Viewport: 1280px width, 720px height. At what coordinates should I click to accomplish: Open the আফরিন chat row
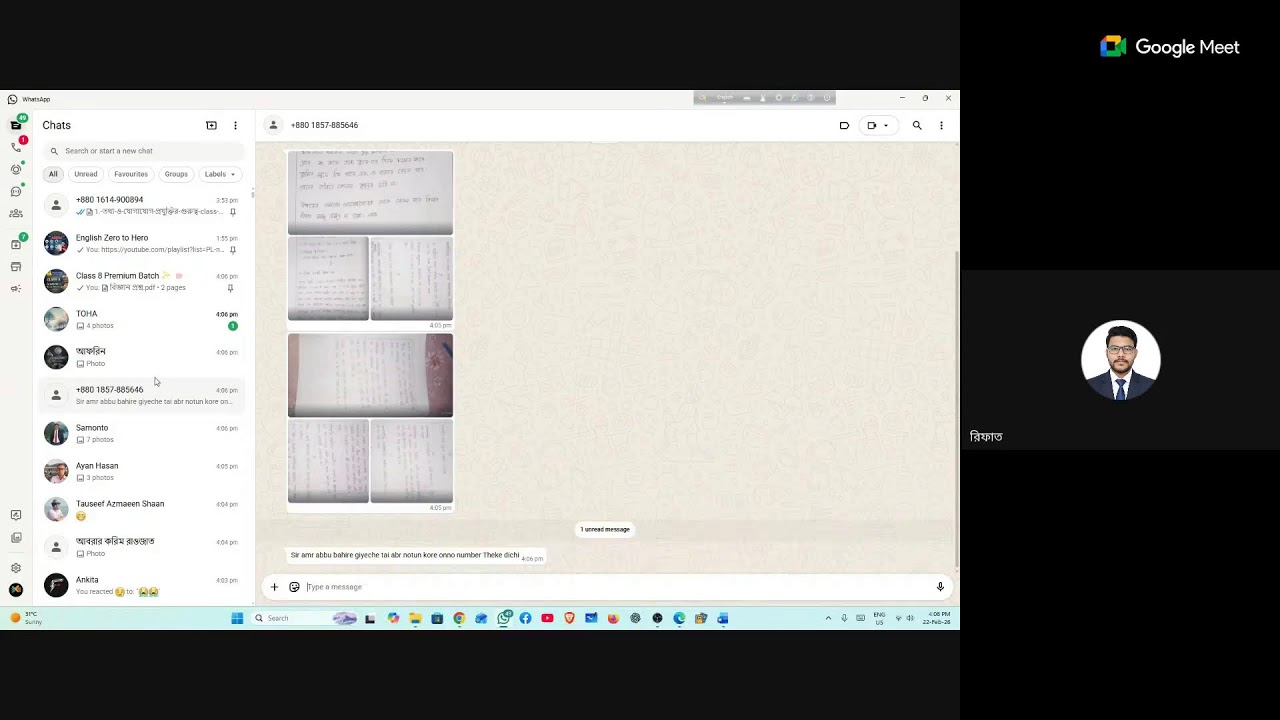(x=143, y=357)
